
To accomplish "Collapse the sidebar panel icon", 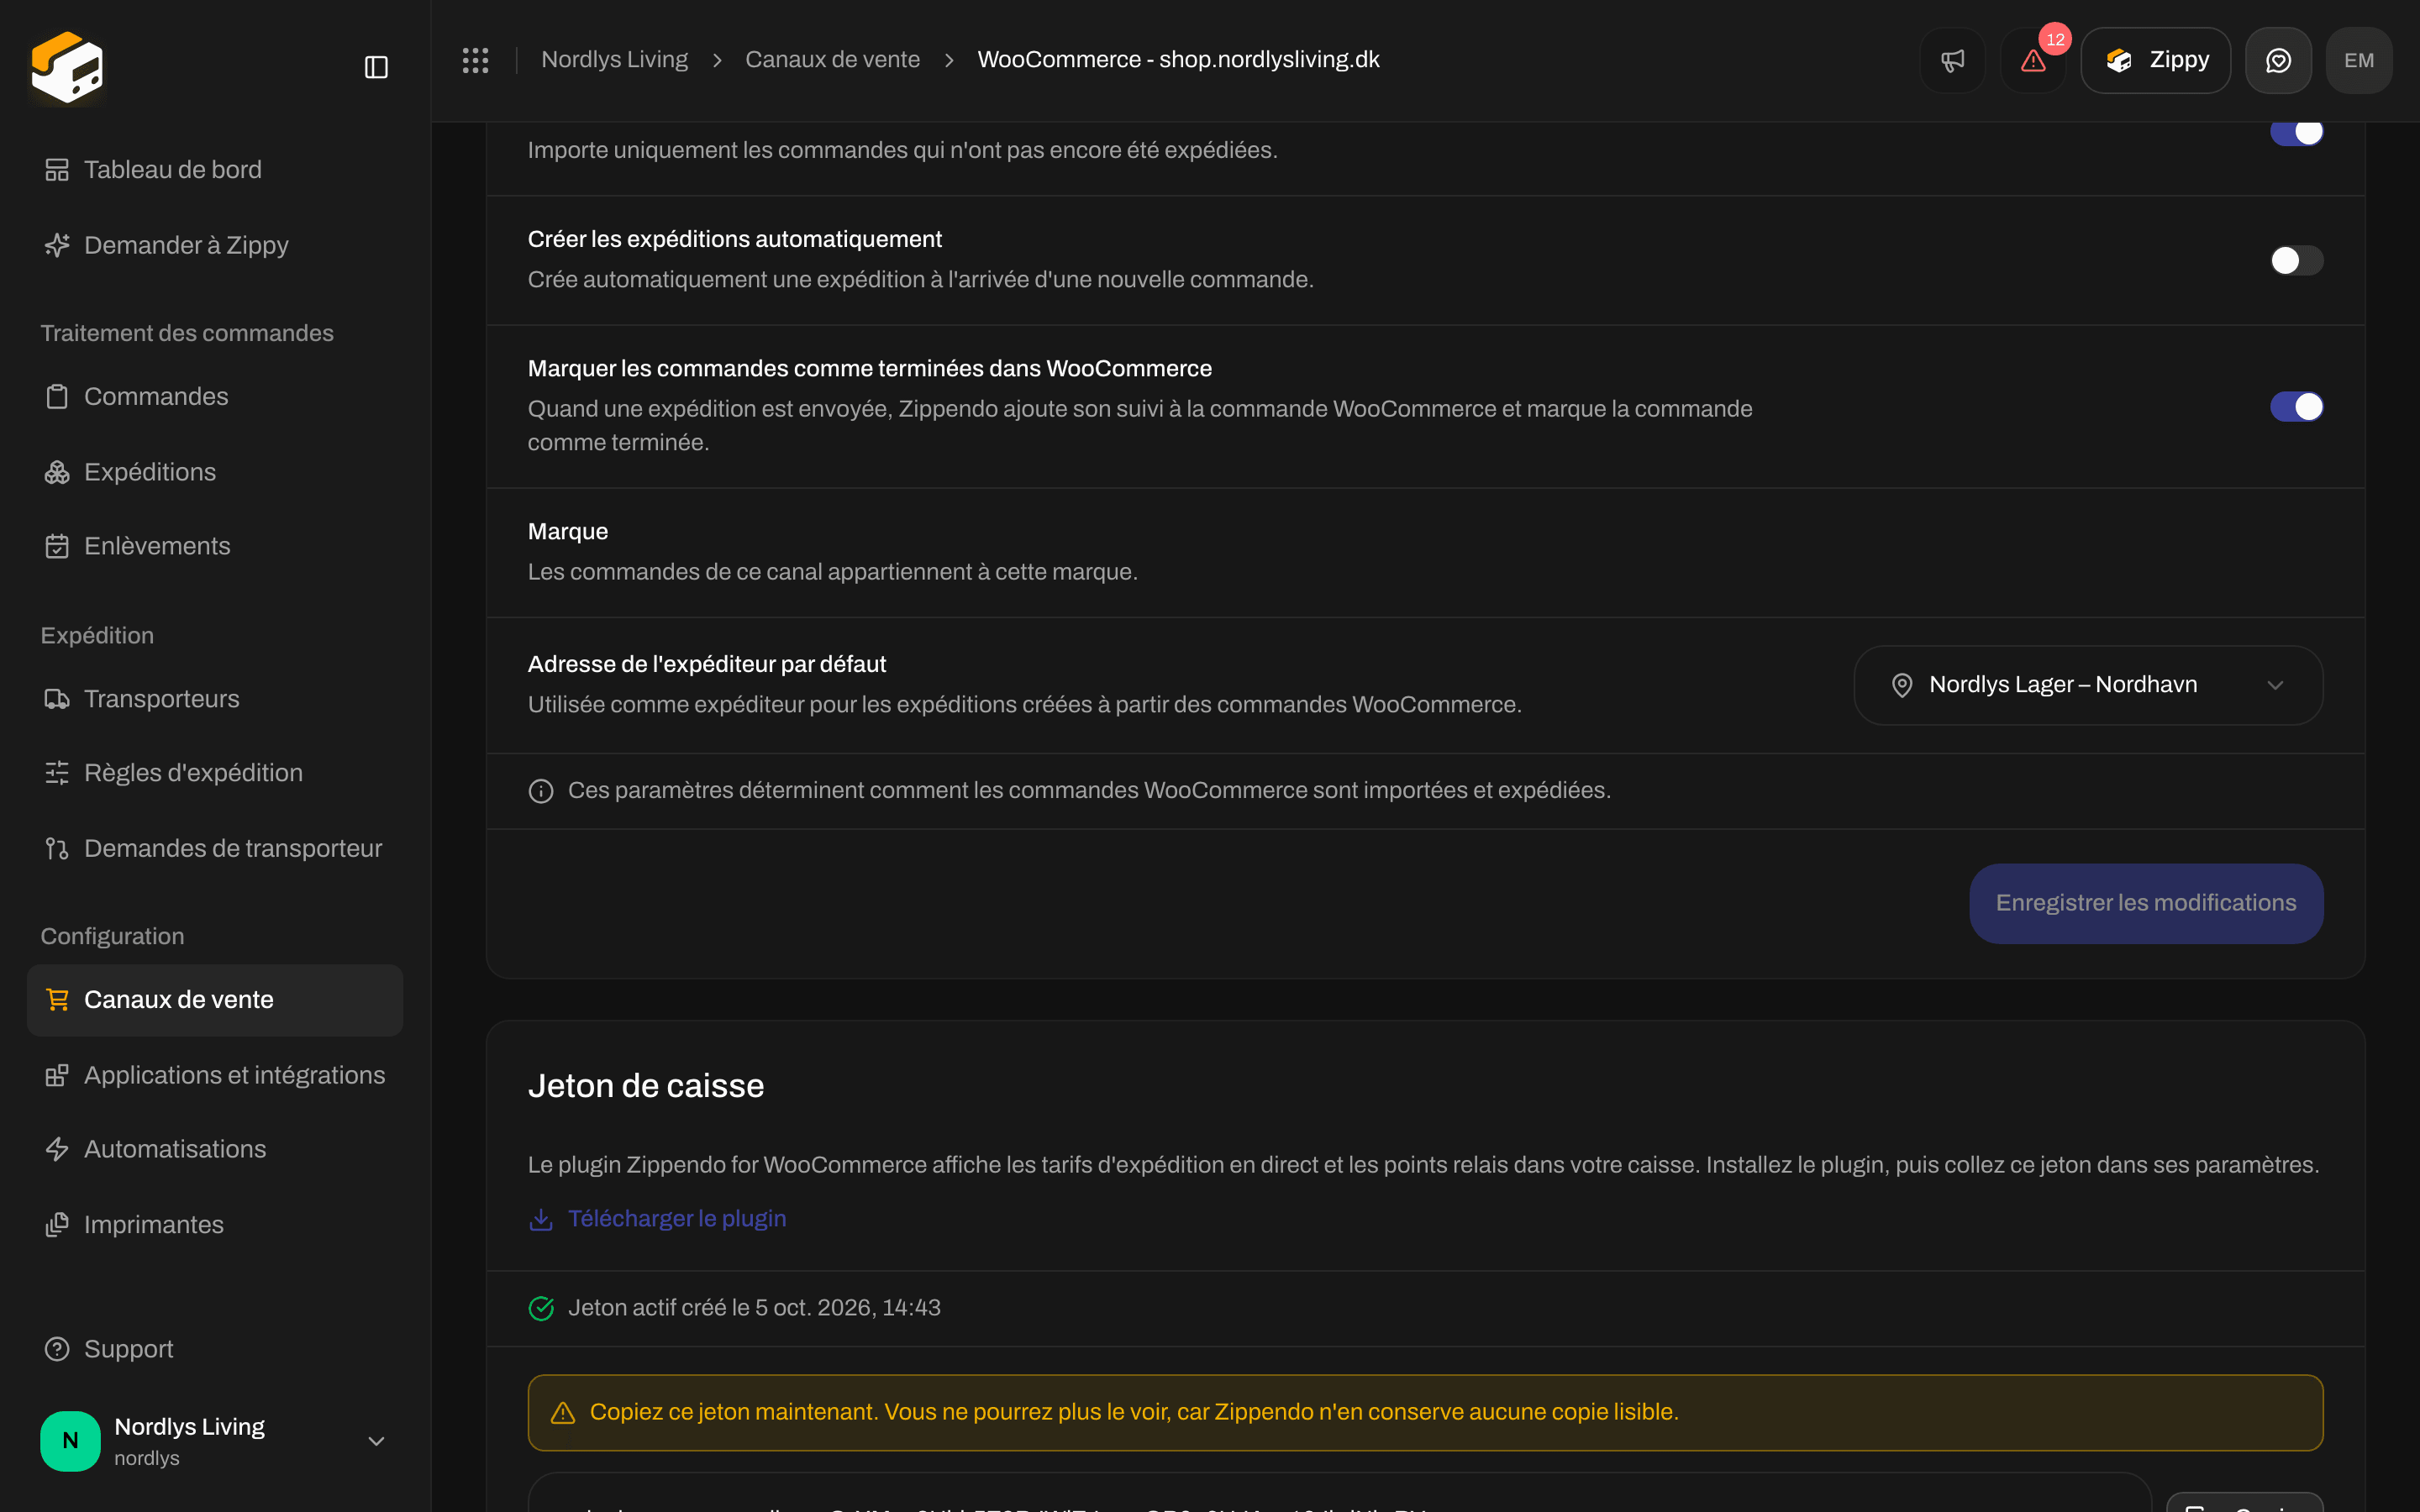I will coord(376,67).
